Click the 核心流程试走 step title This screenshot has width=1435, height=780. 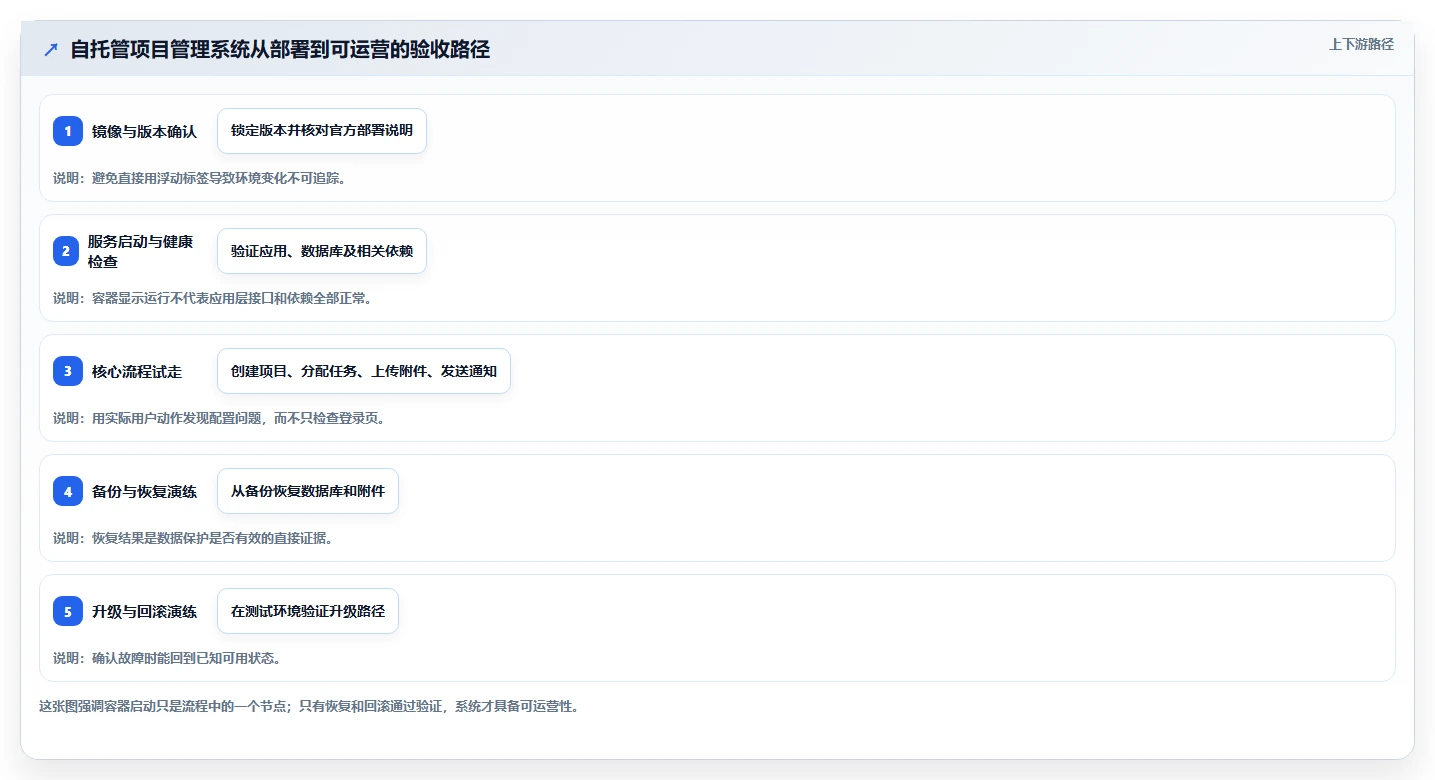(137, 371)
